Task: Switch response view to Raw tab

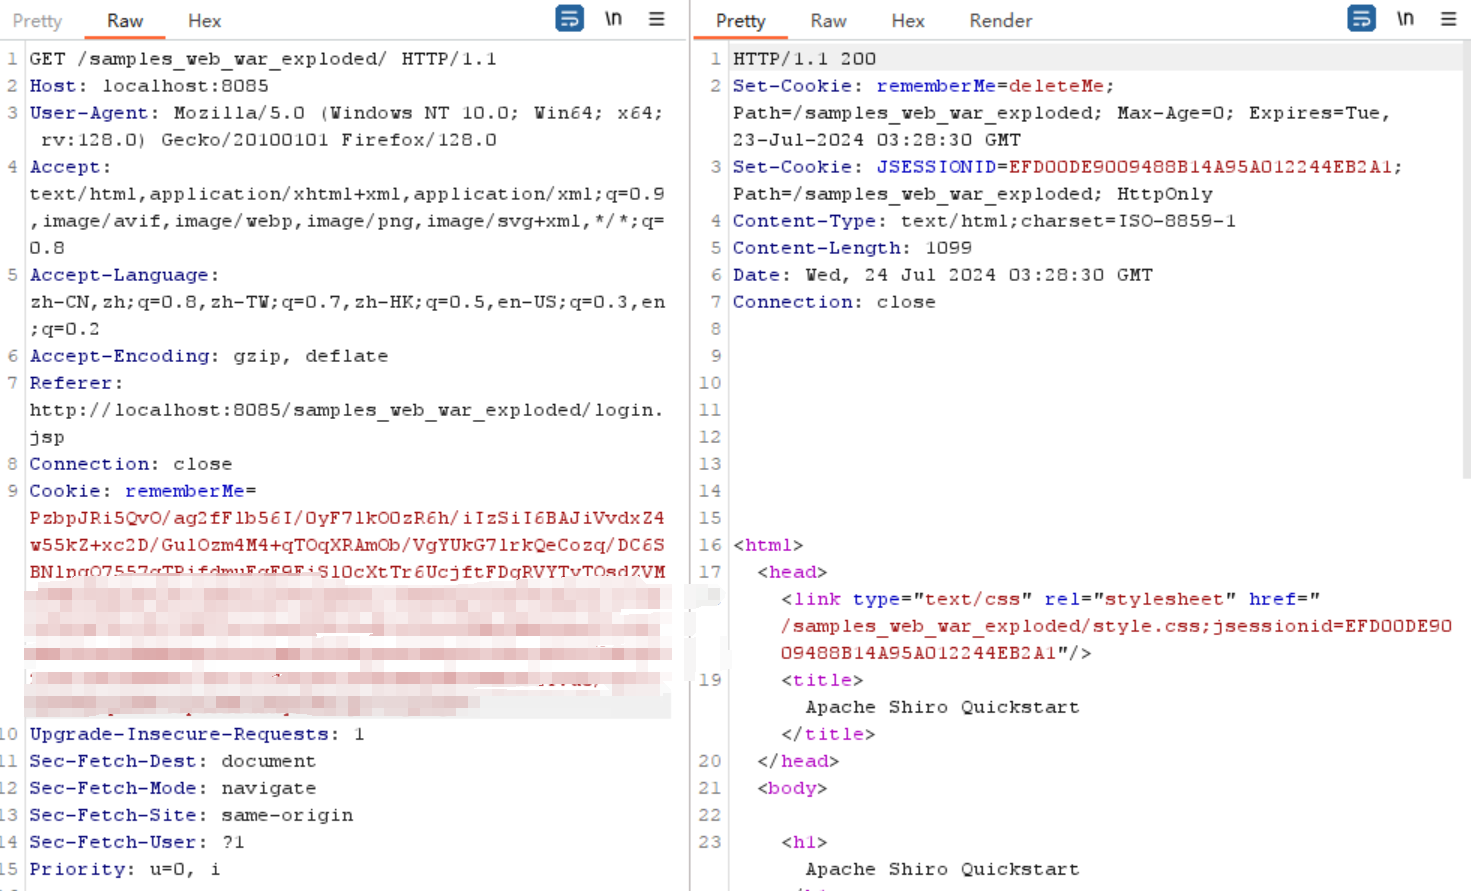Action: click(828, 21)
